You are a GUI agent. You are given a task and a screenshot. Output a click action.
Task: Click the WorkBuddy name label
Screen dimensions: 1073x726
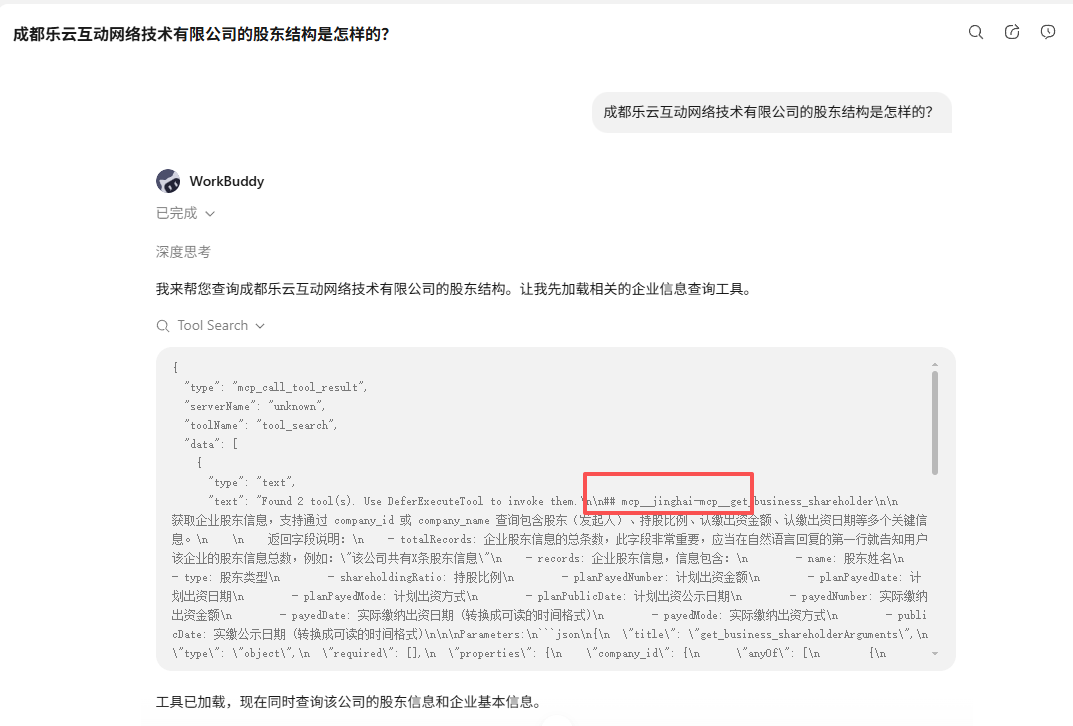click(227, 181)
